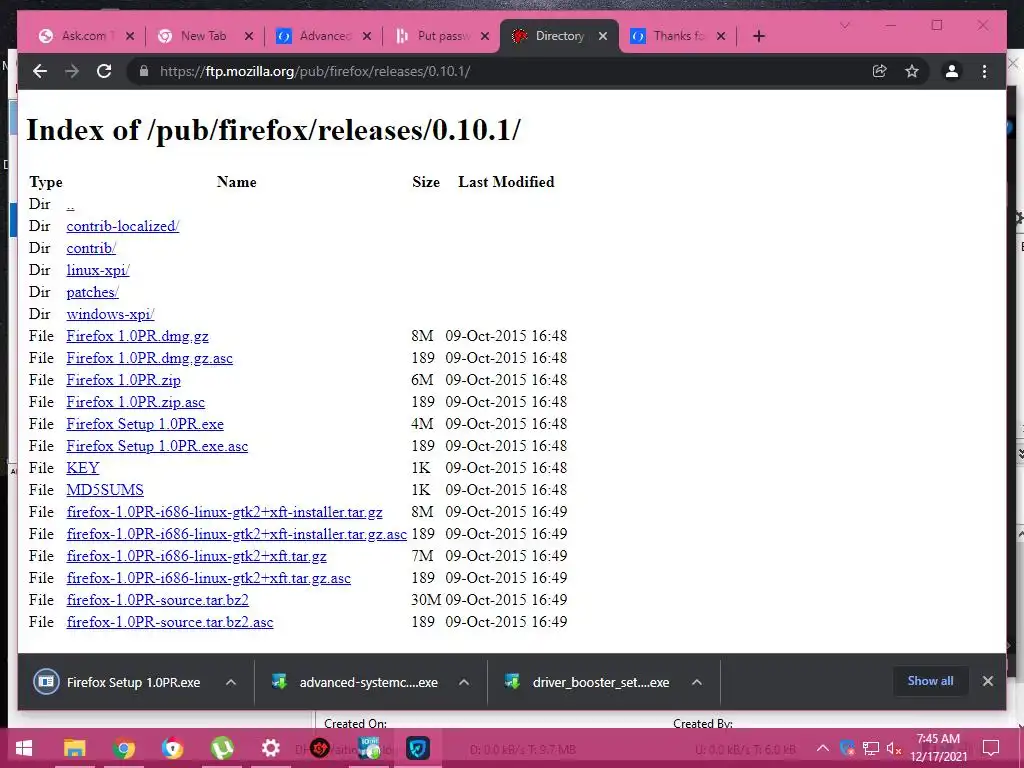Open a new browser tab
Viewport: 1024px width, 768px height.
(758, 36)
